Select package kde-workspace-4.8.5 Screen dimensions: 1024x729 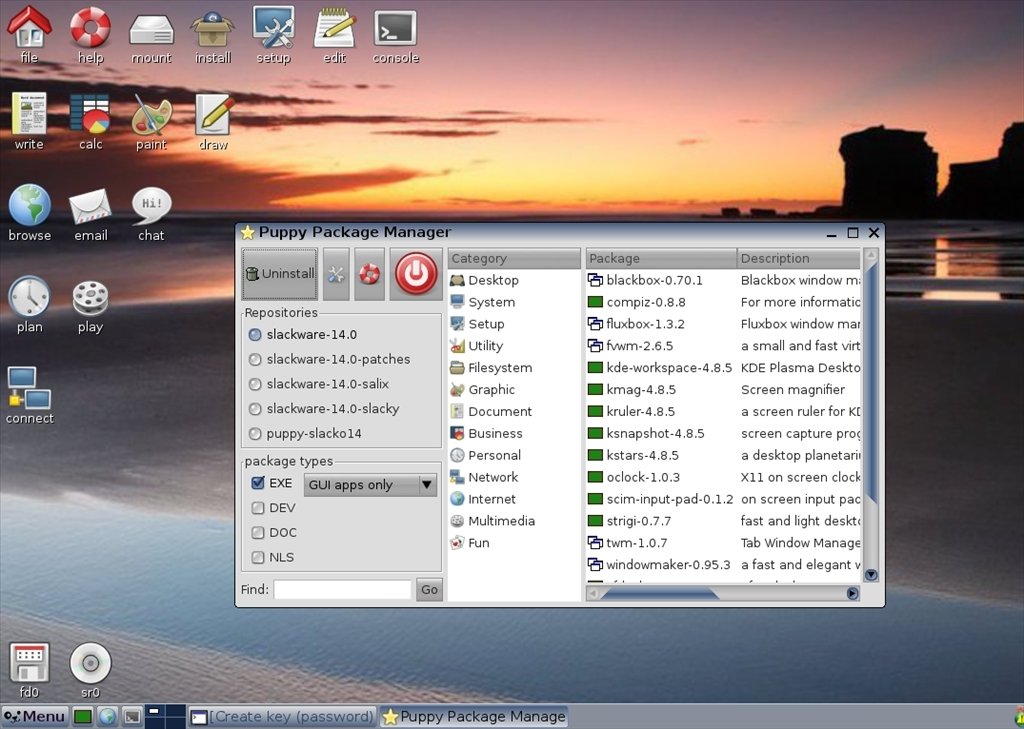tap(724, 368)
